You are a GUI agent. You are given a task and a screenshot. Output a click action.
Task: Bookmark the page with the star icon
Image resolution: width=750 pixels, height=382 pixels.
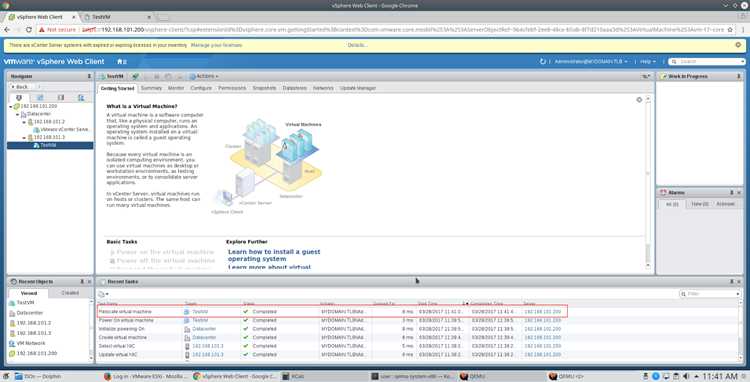tap(730, 30)
